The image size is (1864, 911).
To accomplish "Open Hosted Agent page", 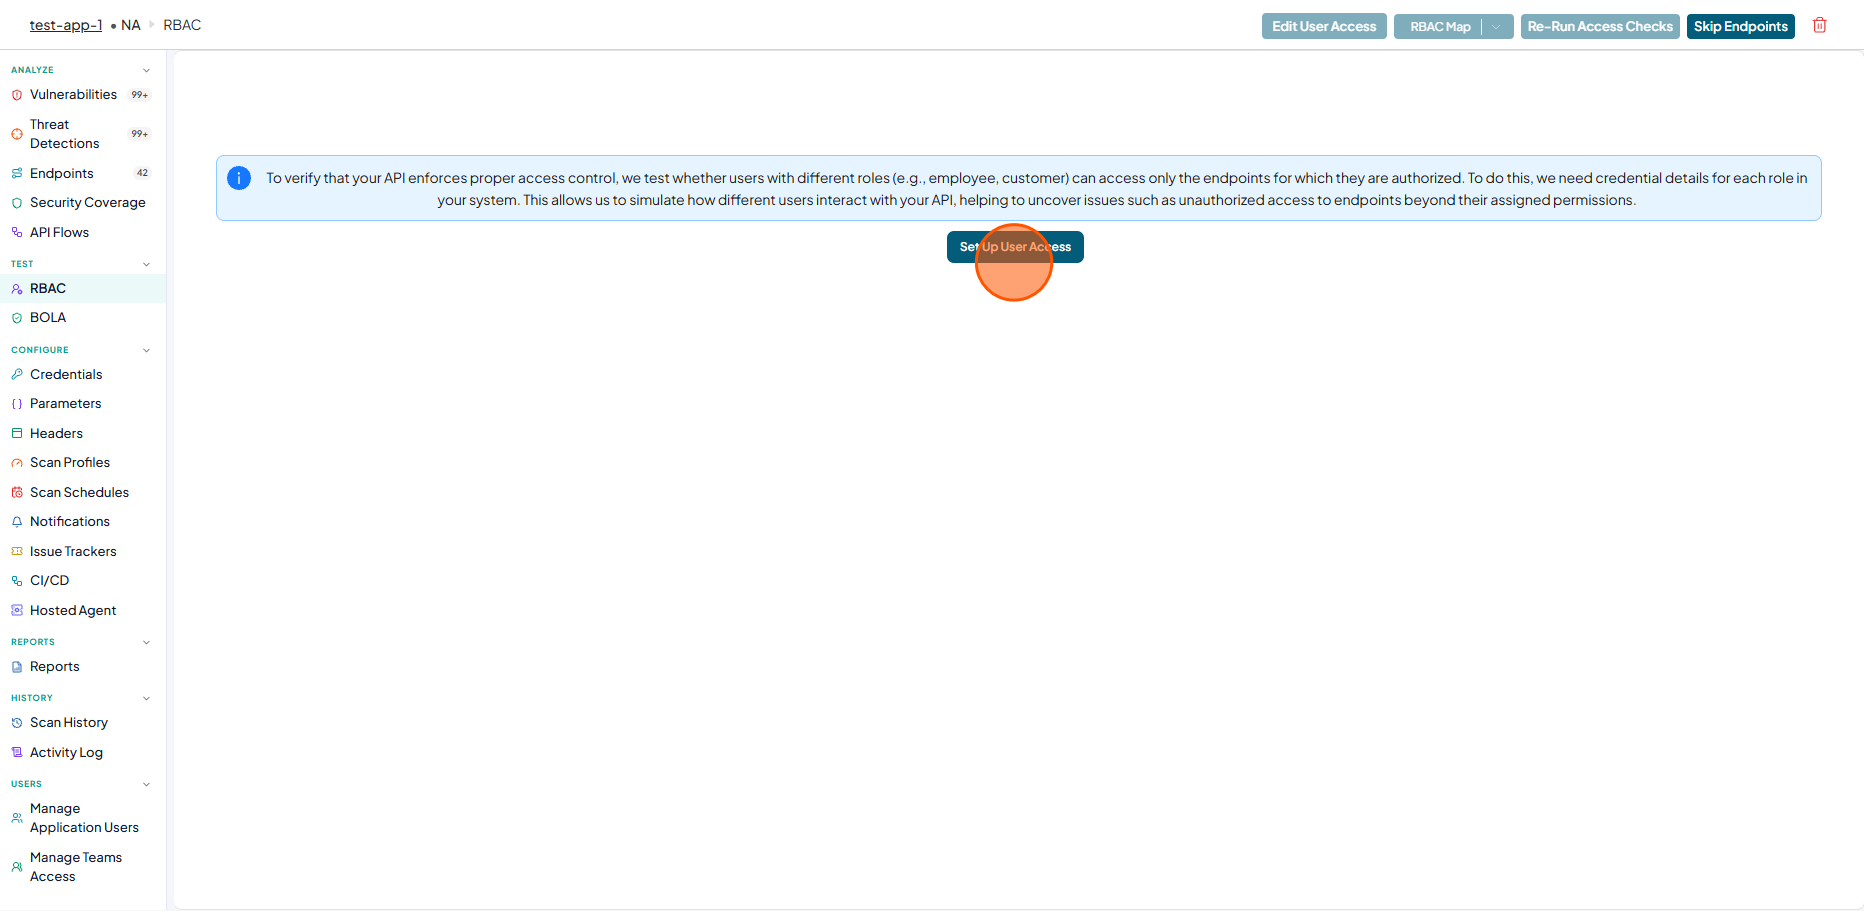I will click(73, 611).
